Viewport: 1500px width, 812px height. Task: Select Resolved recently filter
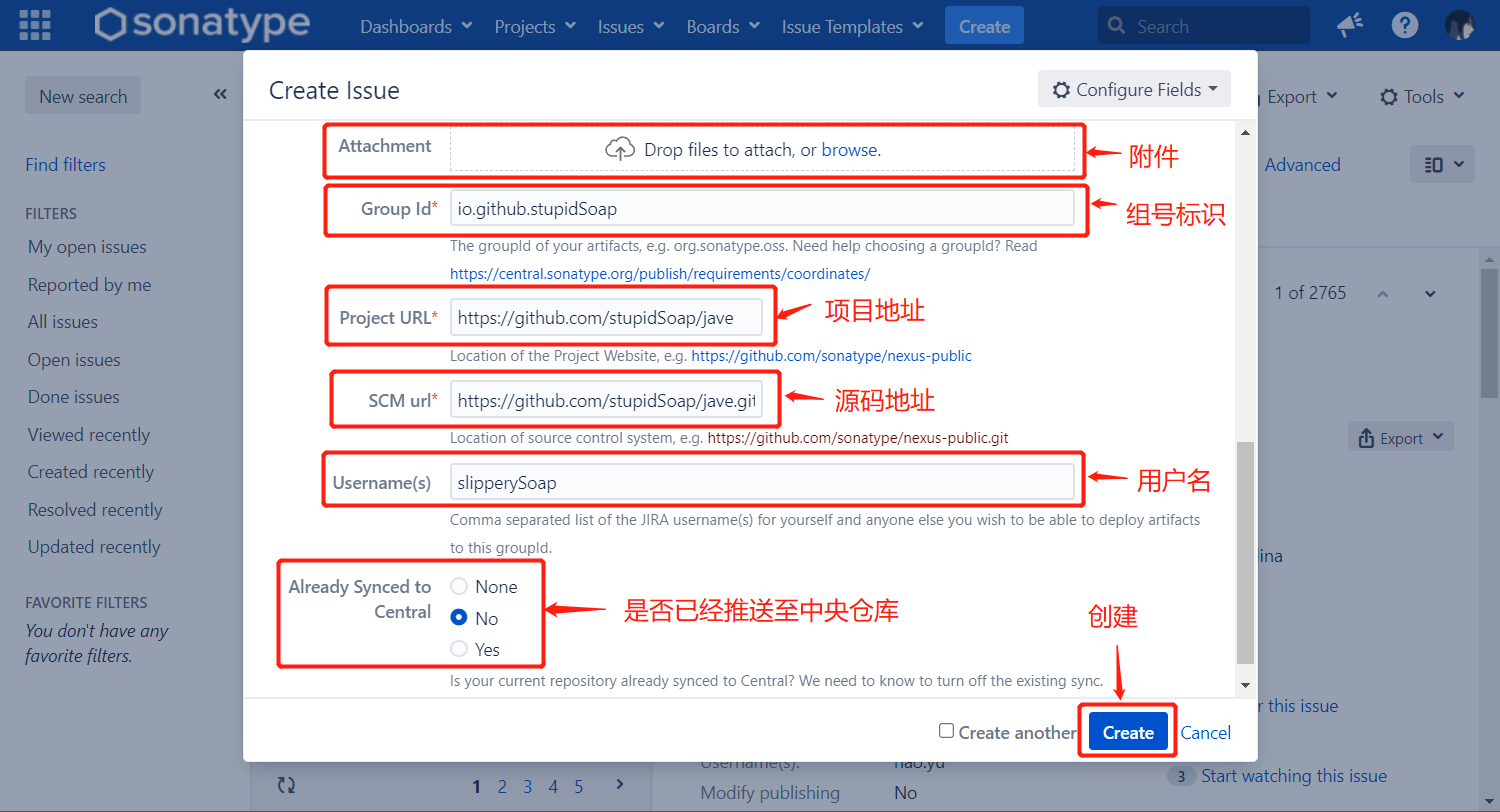click(x=94, y=510)
